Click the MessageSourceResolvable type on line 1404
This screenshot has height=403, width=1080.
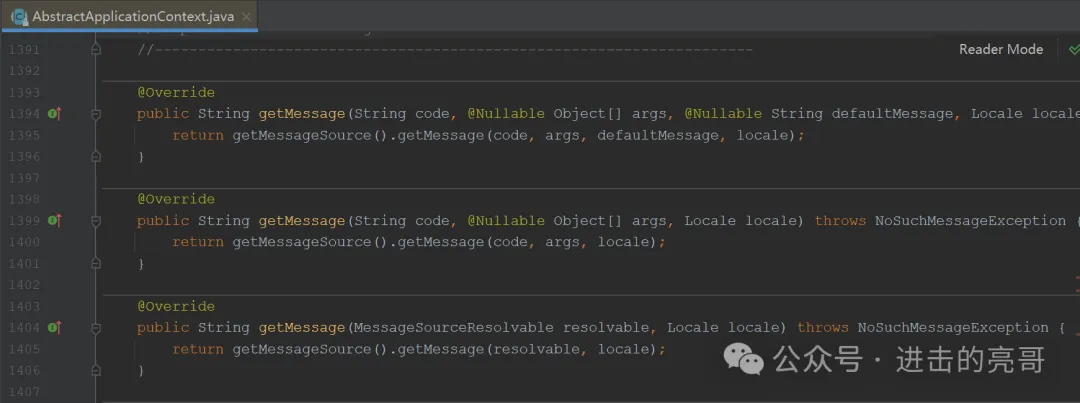coord(455,327)
